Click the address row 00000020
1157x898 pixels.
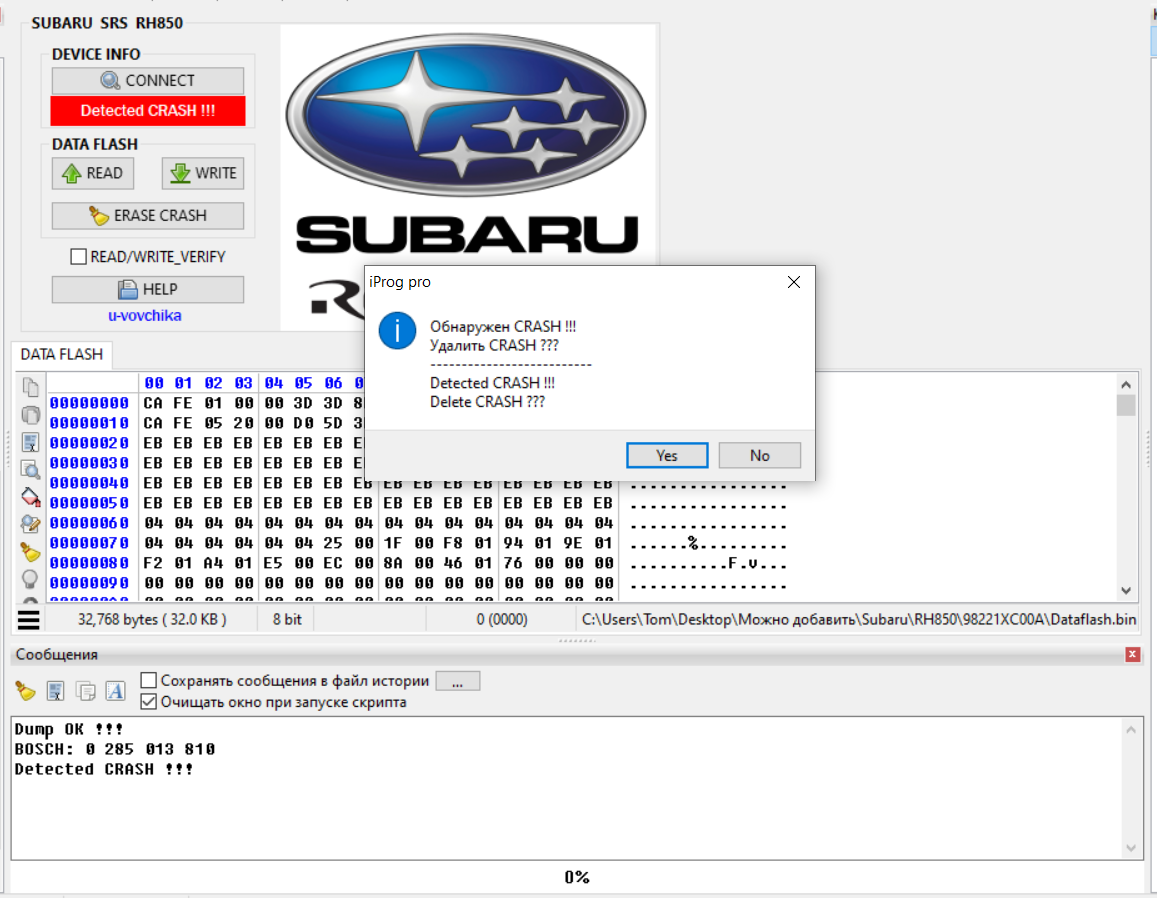[89, 443]
